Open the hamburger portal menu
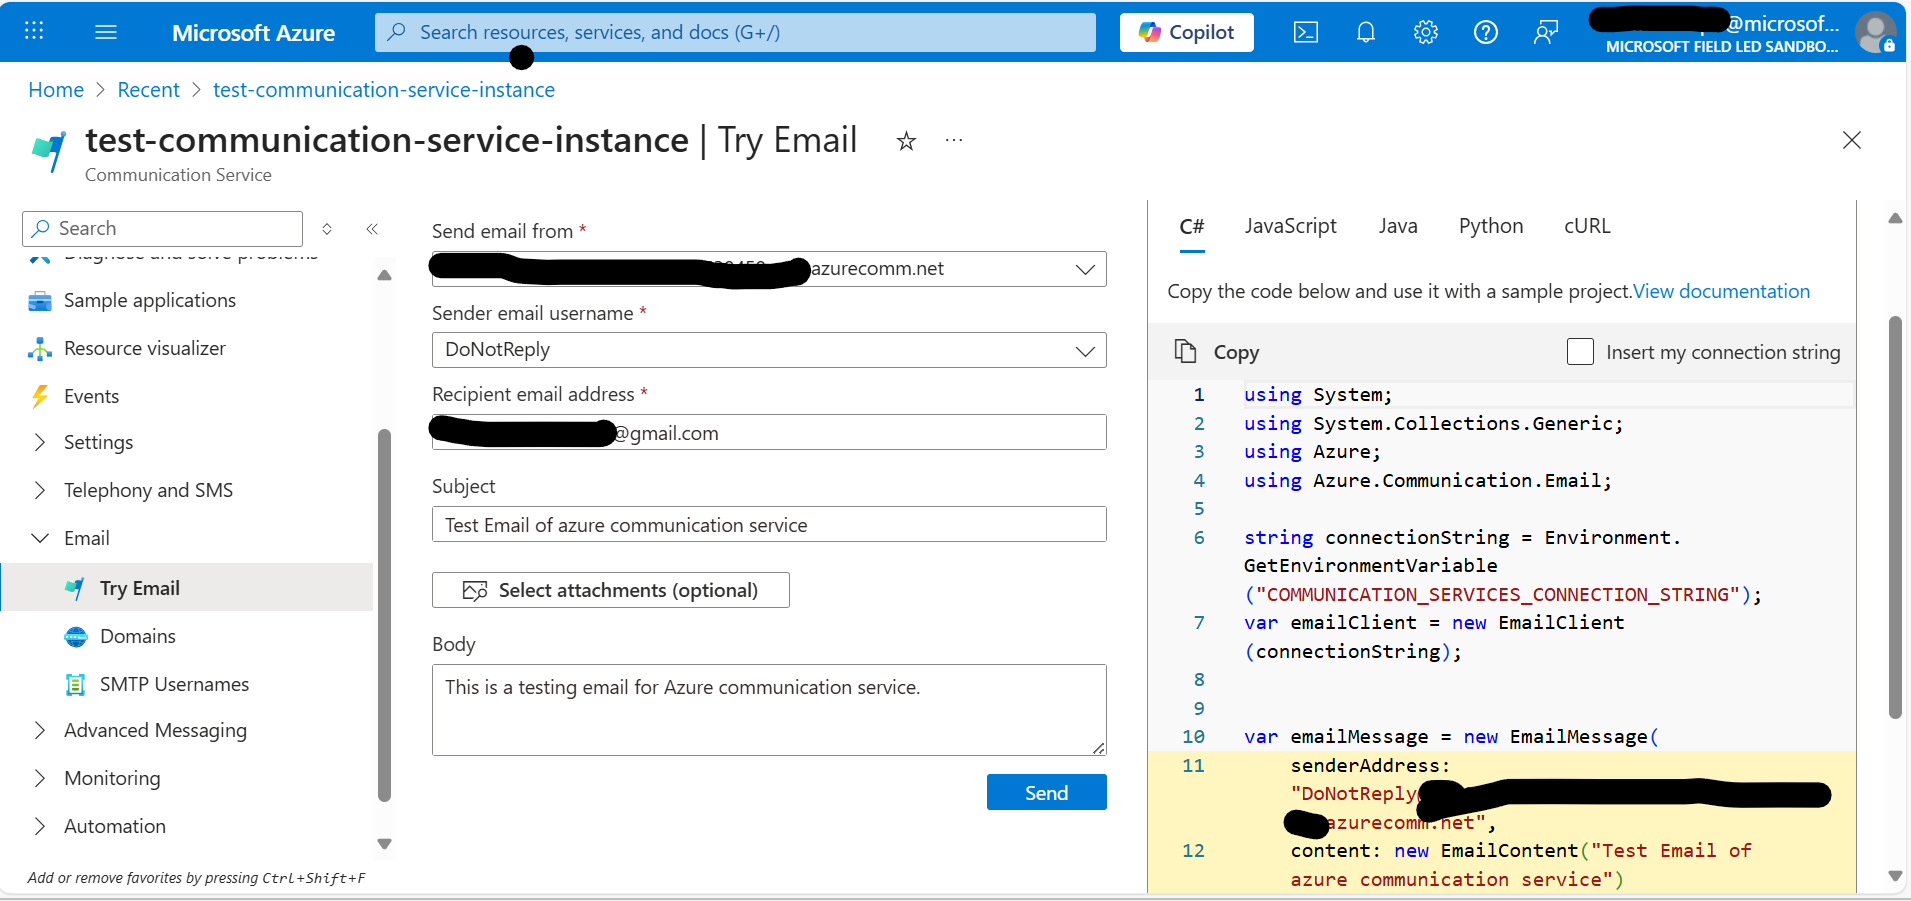The height and width of the screenshot is (901, 1911). pyautogui.click(x=106, y=32)
